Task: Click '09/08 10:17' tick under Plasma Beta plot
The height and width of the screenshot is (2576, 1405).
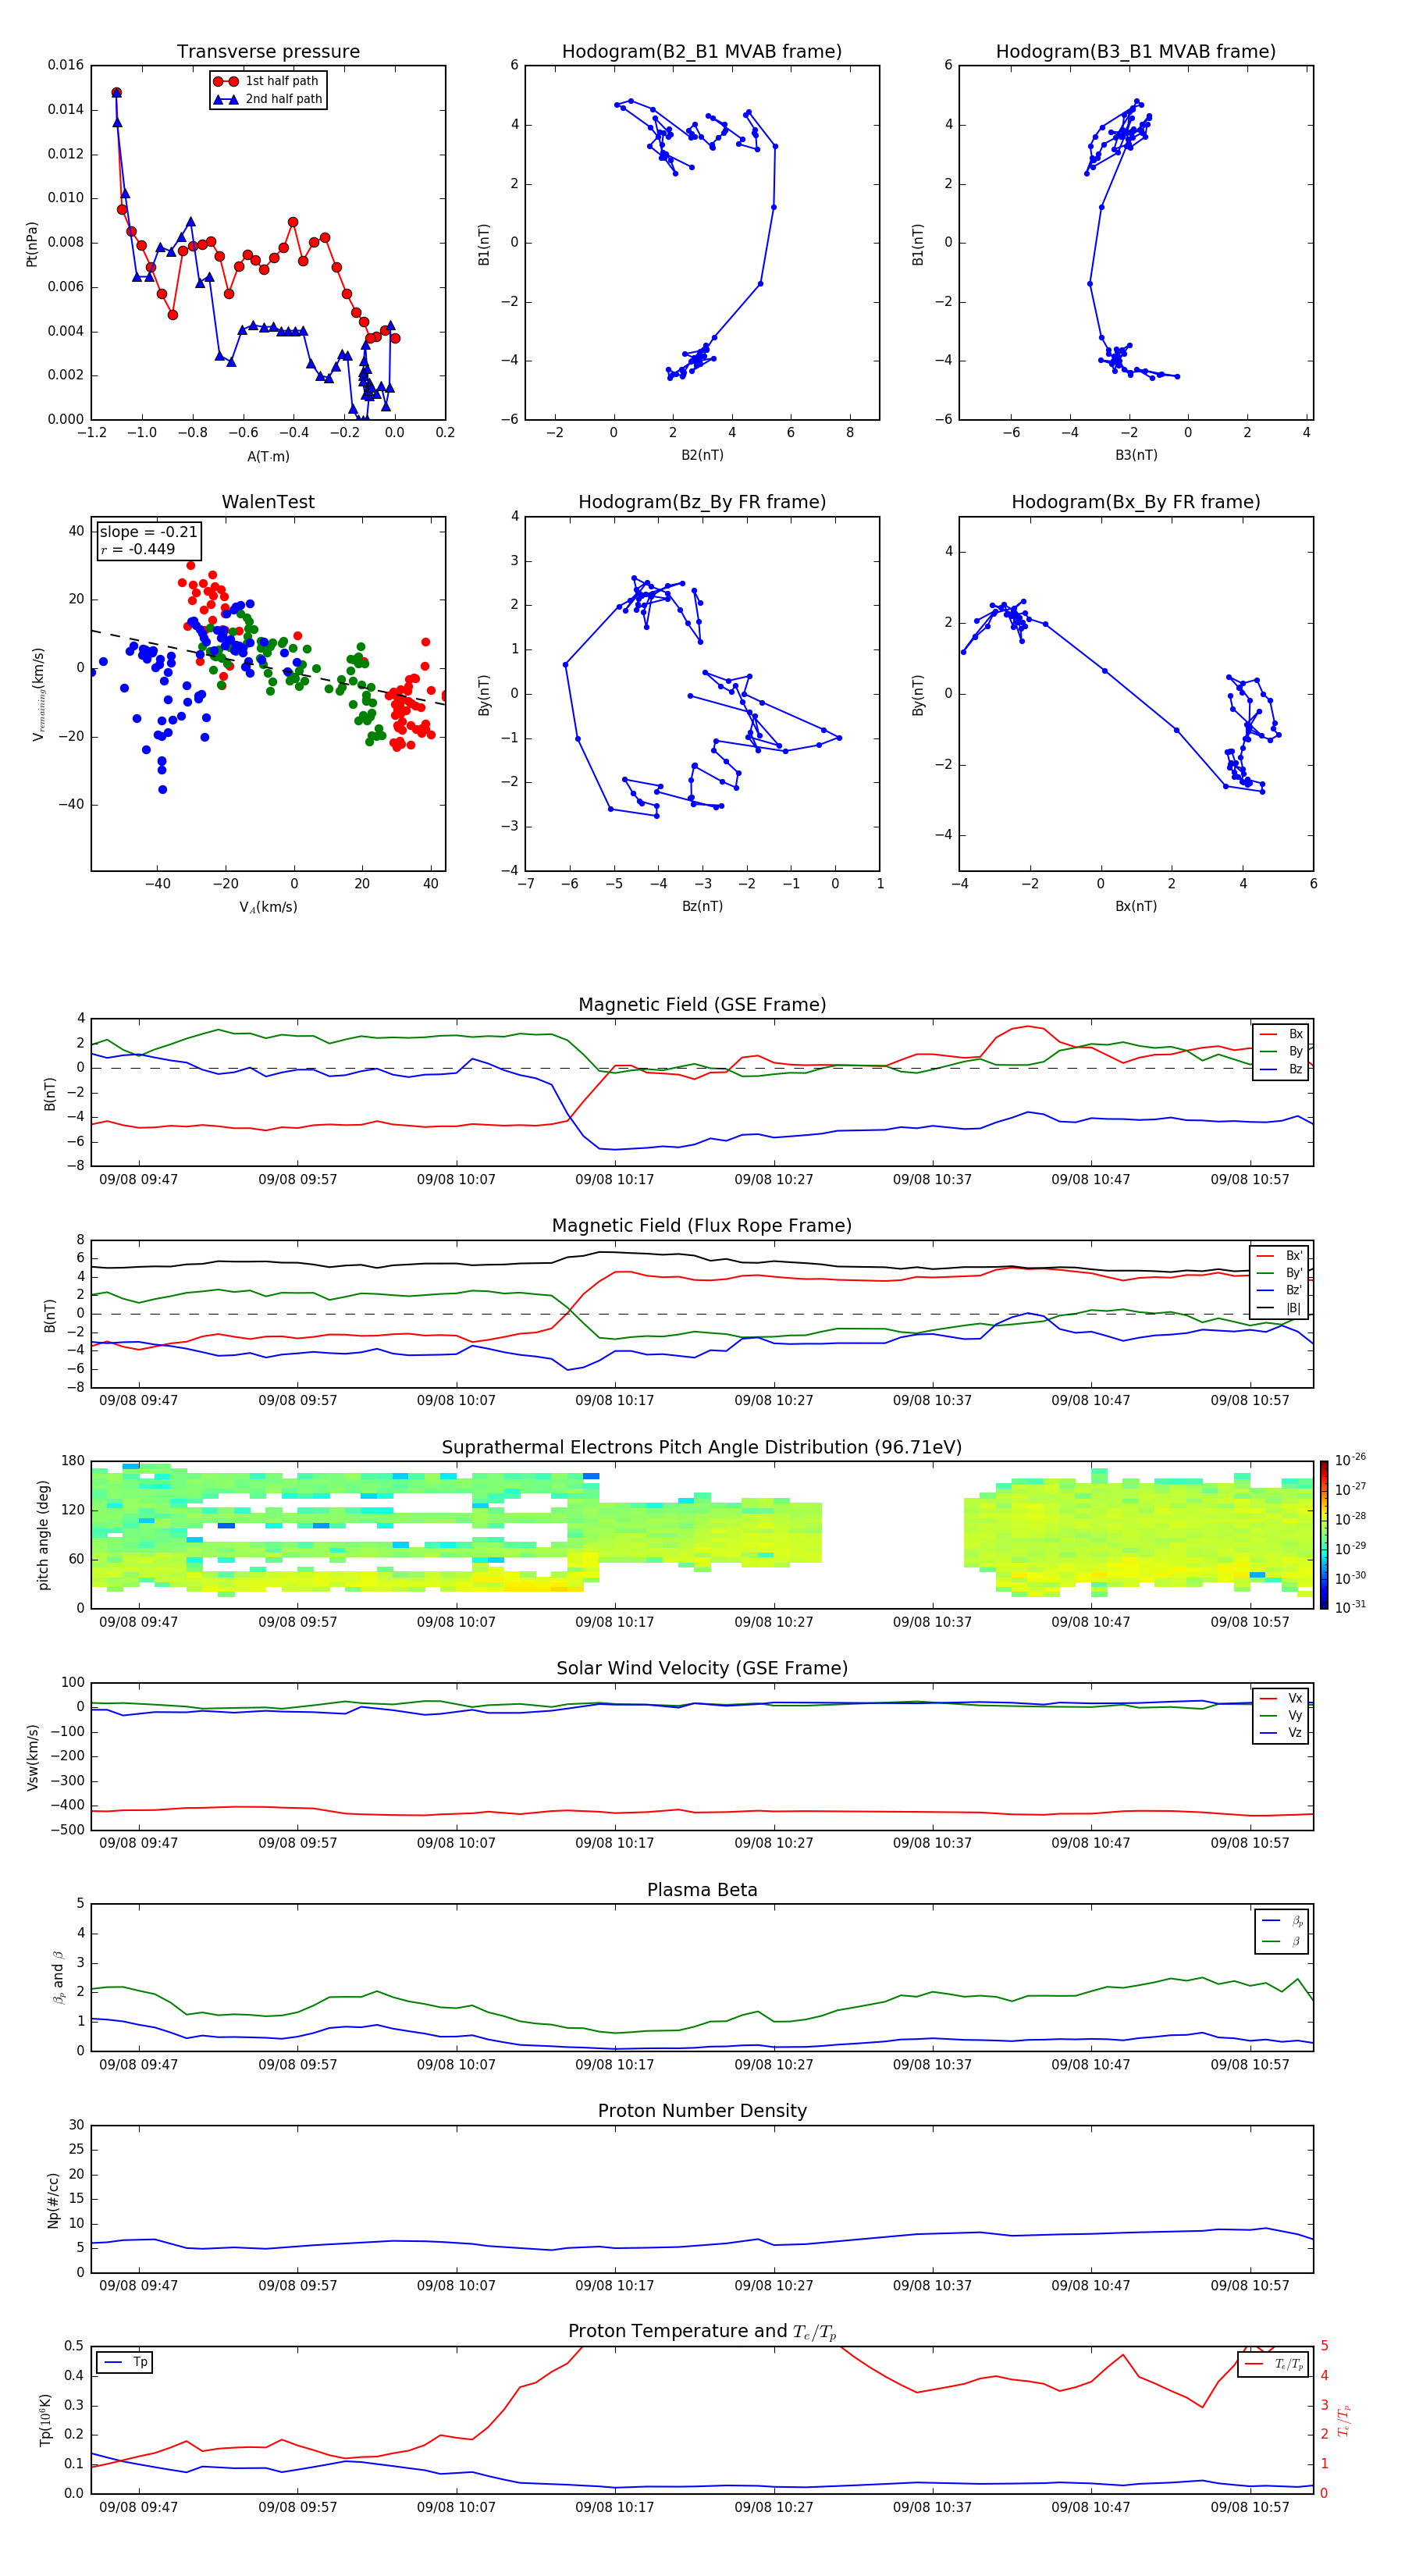Action: (x=614, y=2064)
